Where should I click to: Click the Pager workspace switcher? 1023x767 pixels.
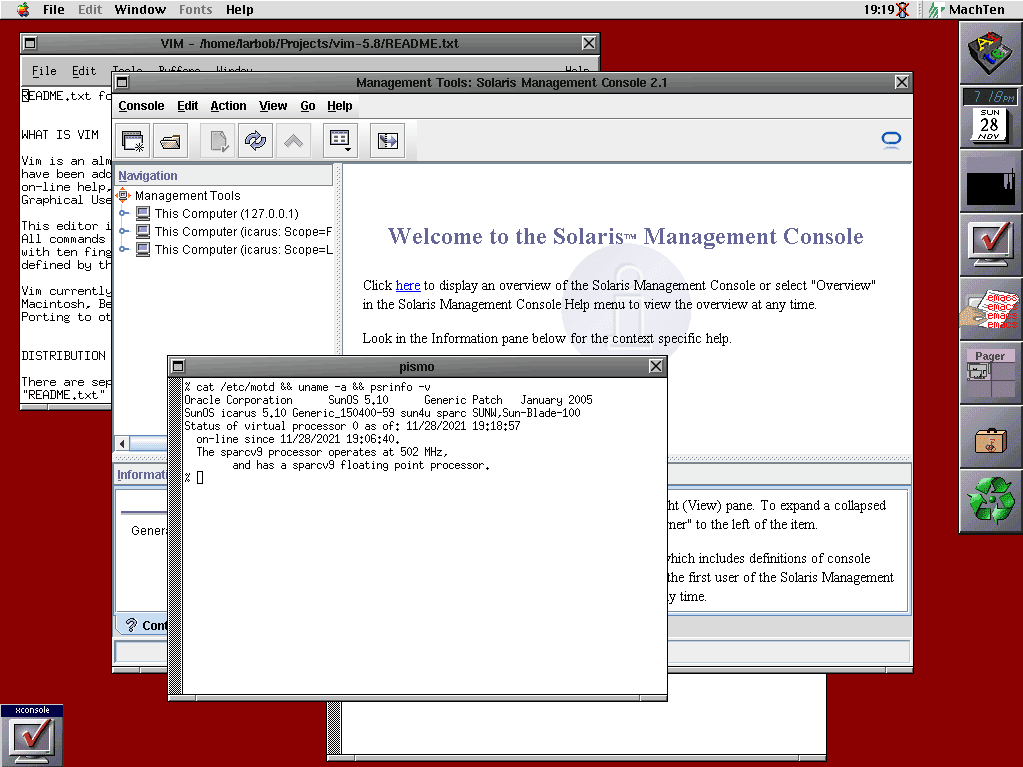click(x=990, y=372)
